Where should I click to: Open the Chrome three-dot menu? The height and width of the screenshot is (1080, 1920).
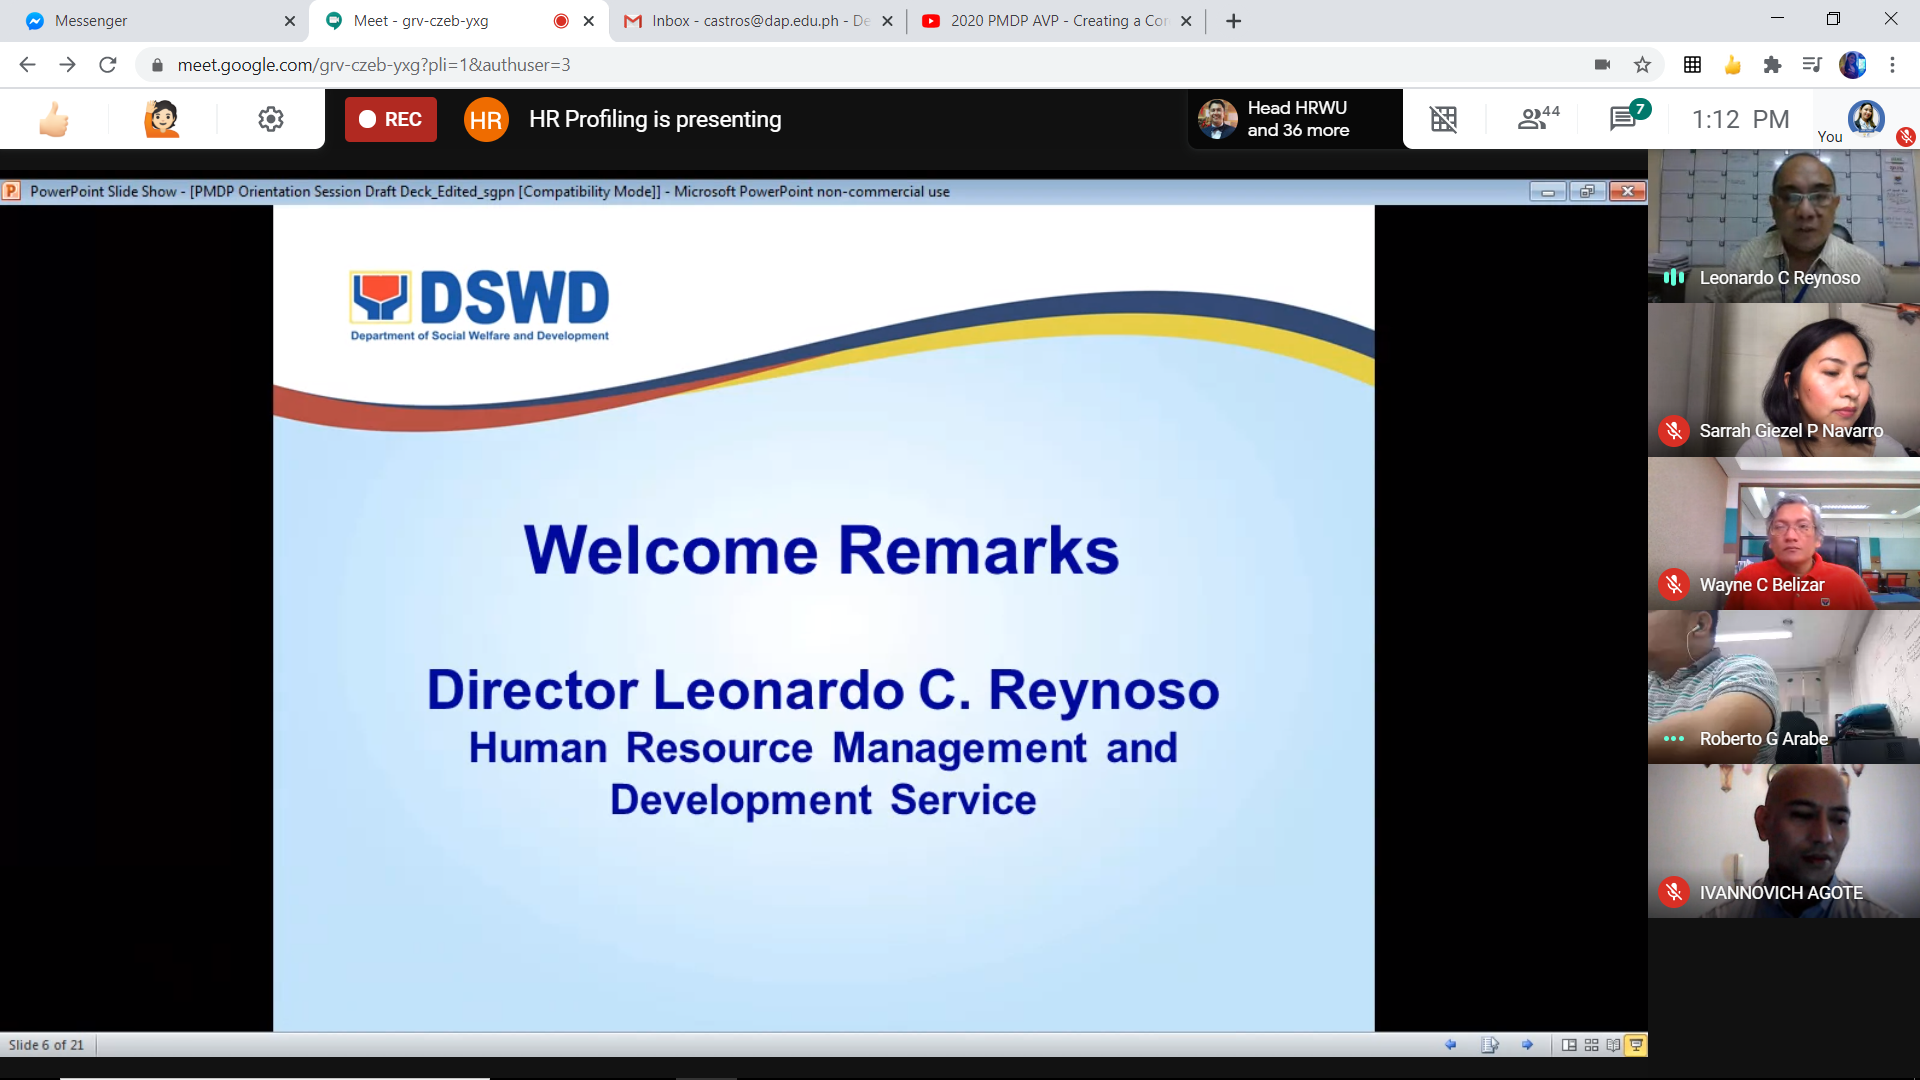coord(1892,65)
